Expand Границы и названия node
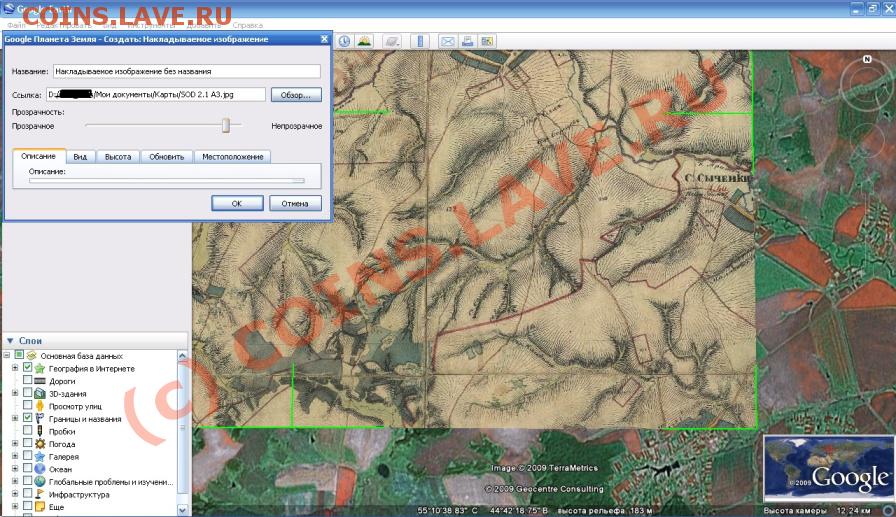This screenshot has height=517, width=896. pos(15,419)
